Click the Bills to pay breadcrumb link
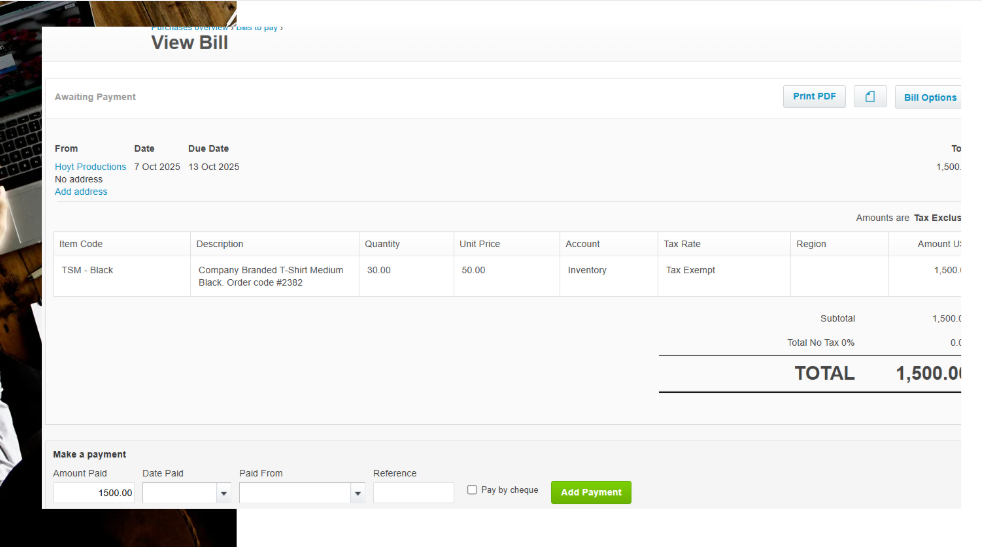982x547 pixels. tap(256, 28)
